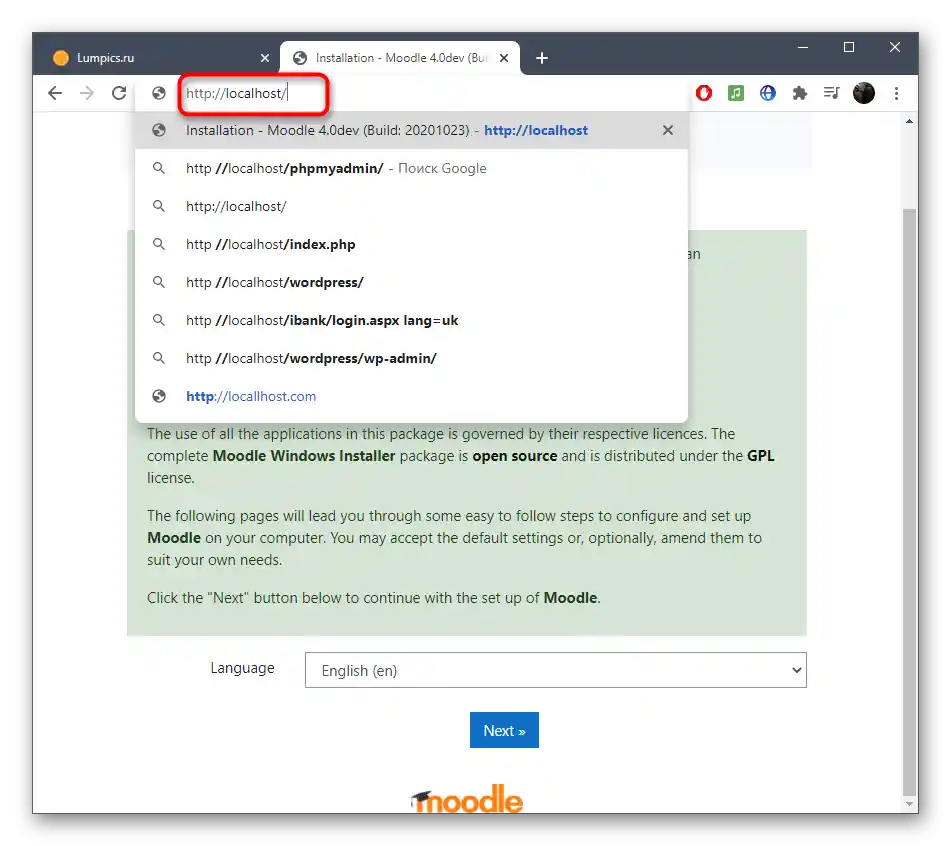
Task: Click search icon beside localhost/index.php suggestion
Action: tap(159, 244)
